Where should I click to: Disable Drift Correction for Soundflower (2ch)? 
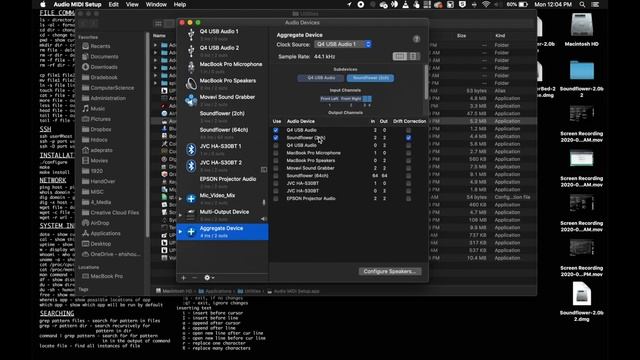(409, 138)
